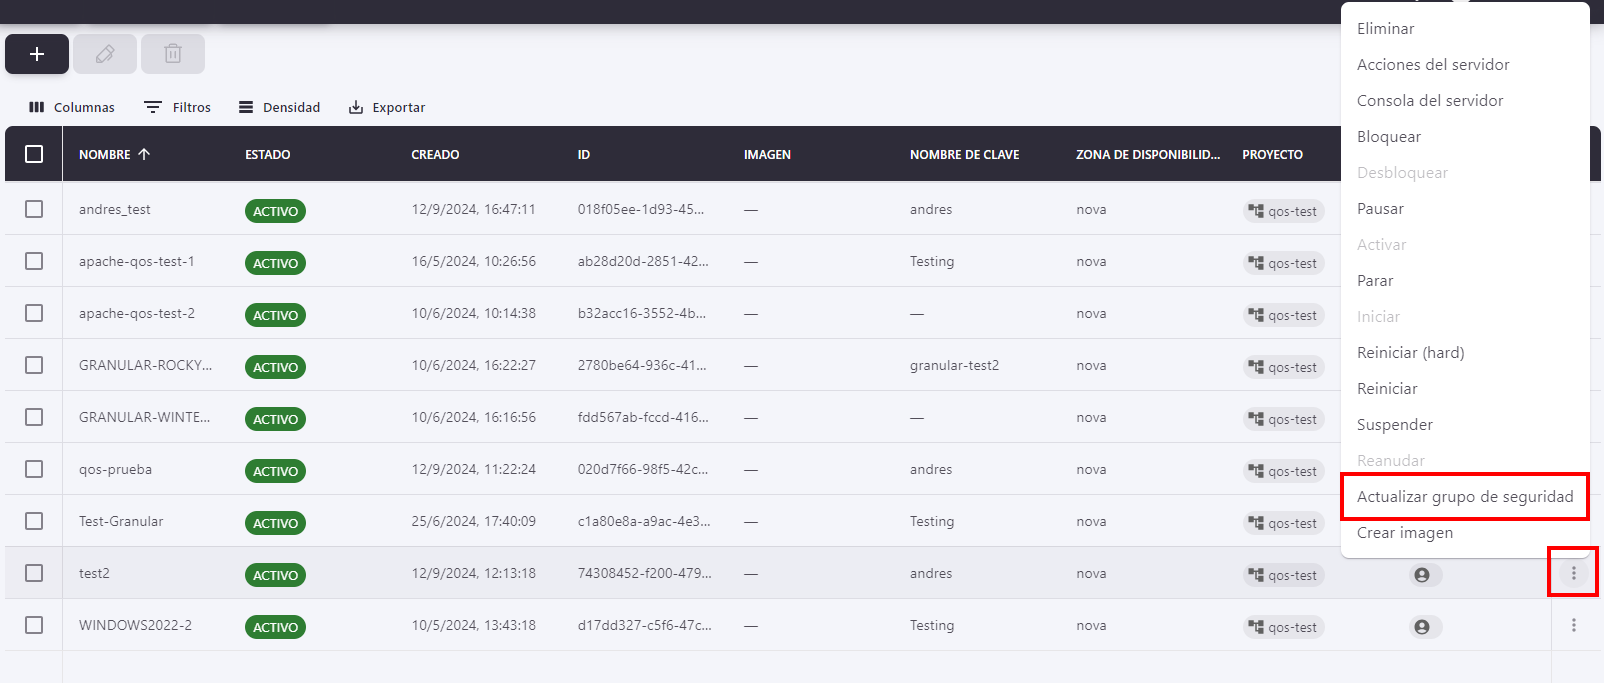
Task: Open three-dot menu for WINDOWS2022-2 row
Action: pos(1573,625)
